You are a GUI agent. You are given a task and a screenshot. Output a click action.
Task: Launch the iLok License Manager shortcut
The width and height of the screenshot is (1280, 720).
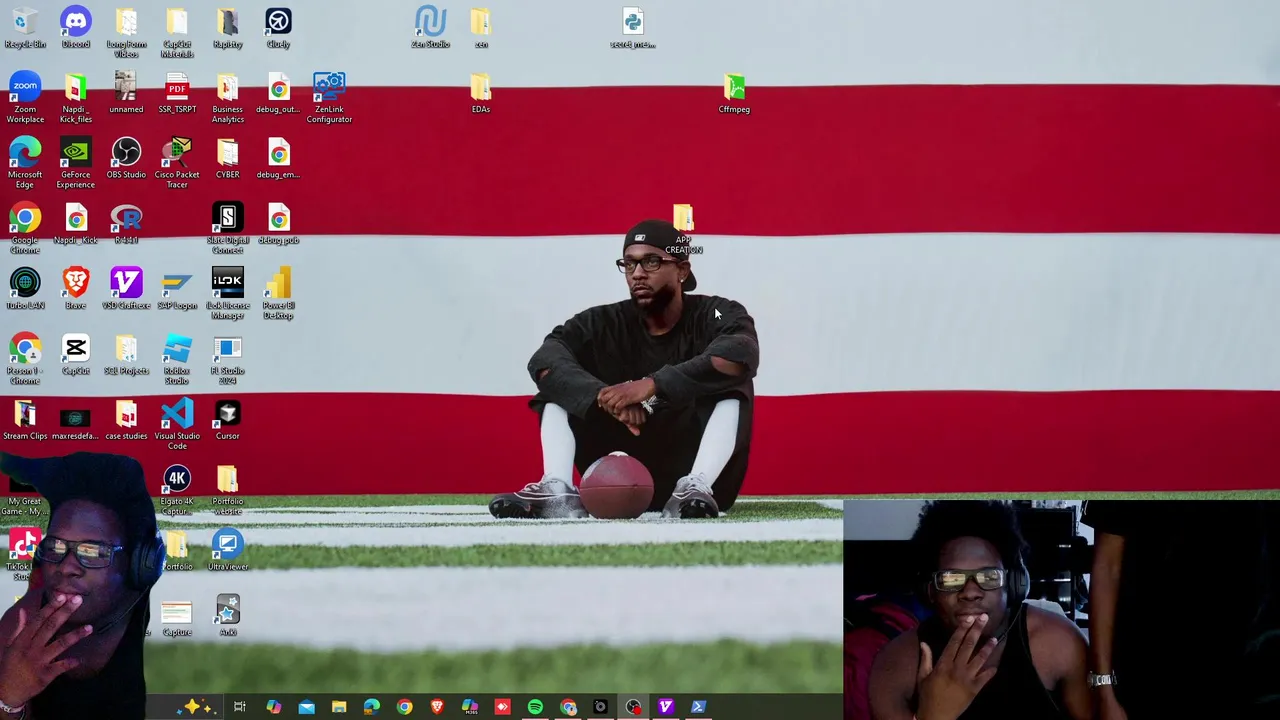point(227,294)
